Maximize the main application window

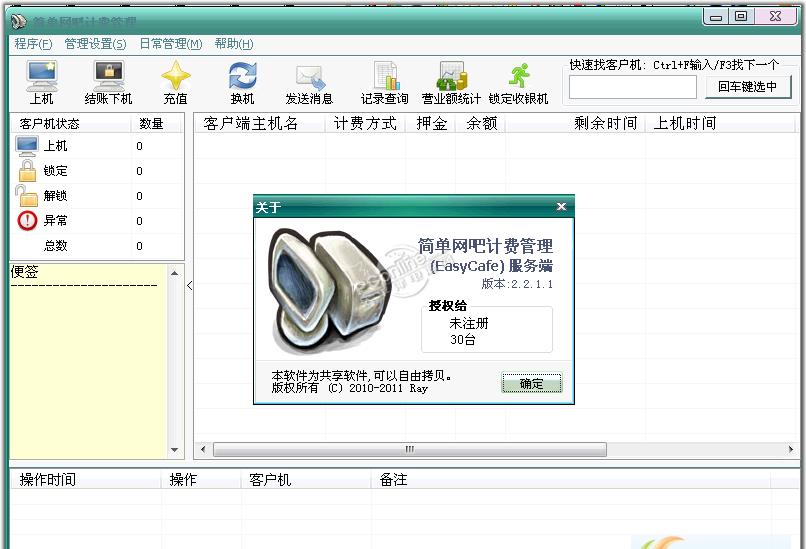pos(741,16)
